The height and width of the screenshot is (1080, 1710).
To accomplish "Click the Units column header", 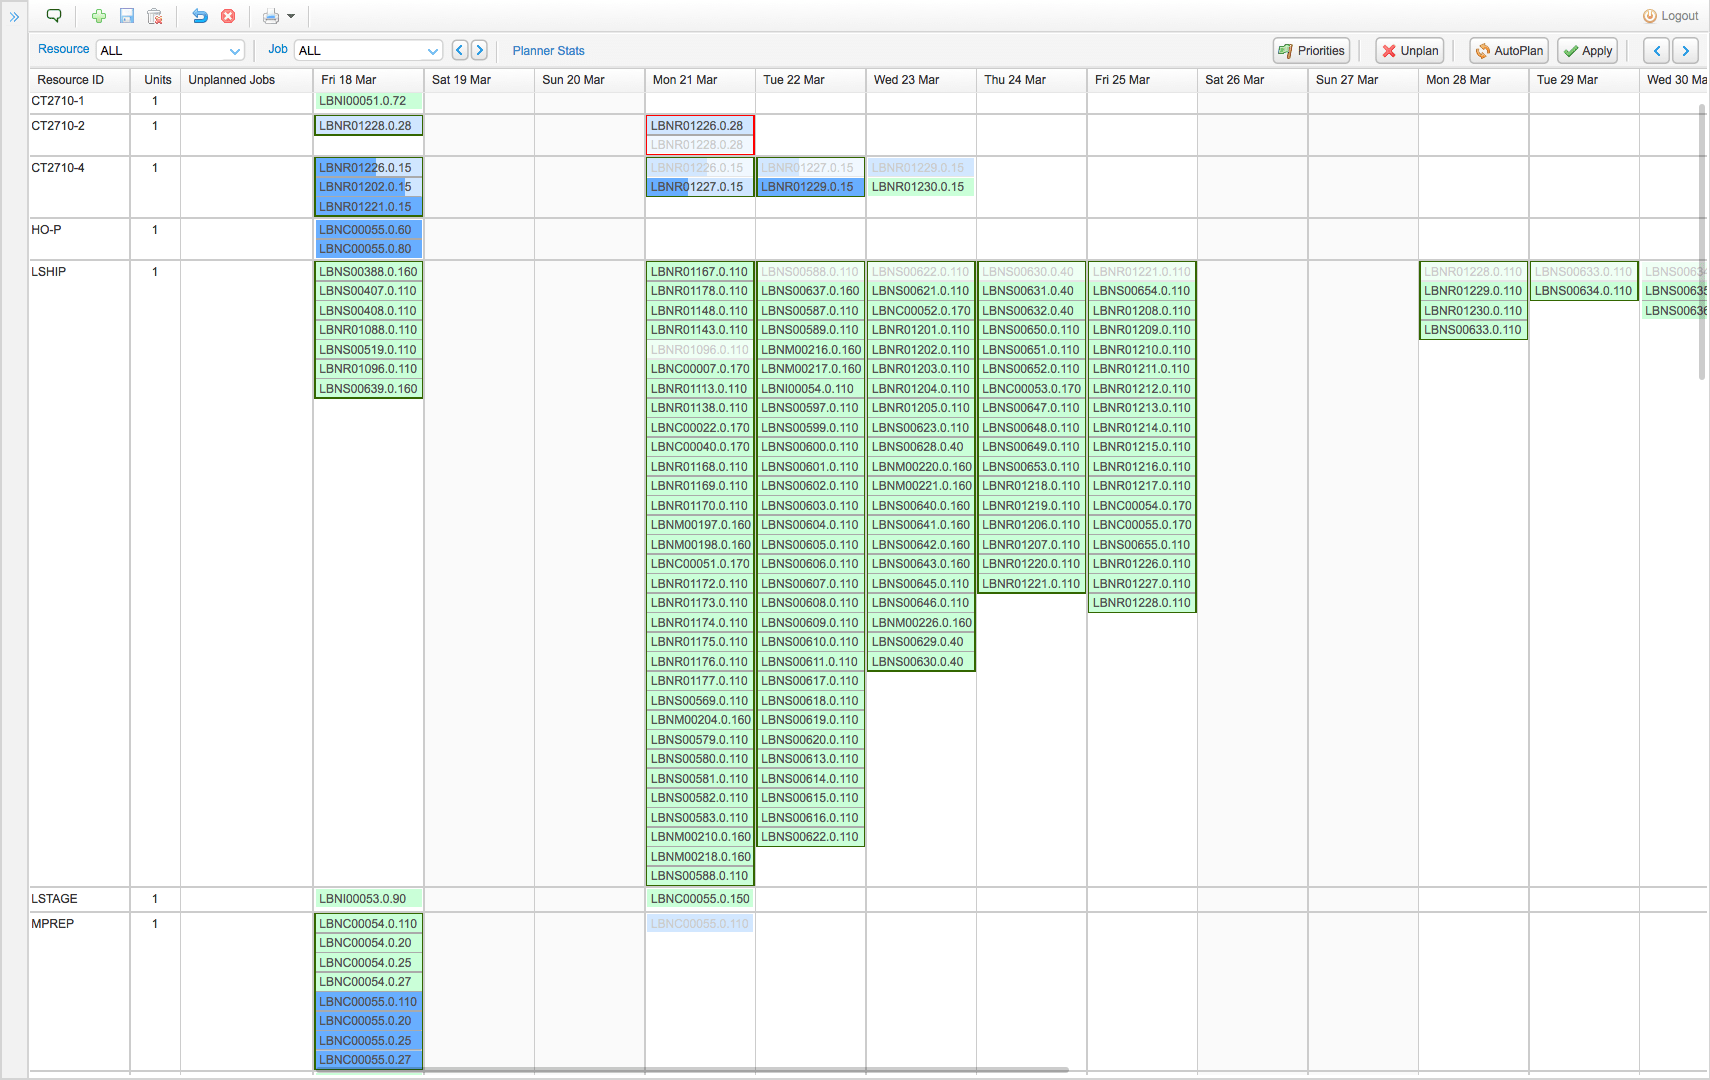I will pos(157,80).
